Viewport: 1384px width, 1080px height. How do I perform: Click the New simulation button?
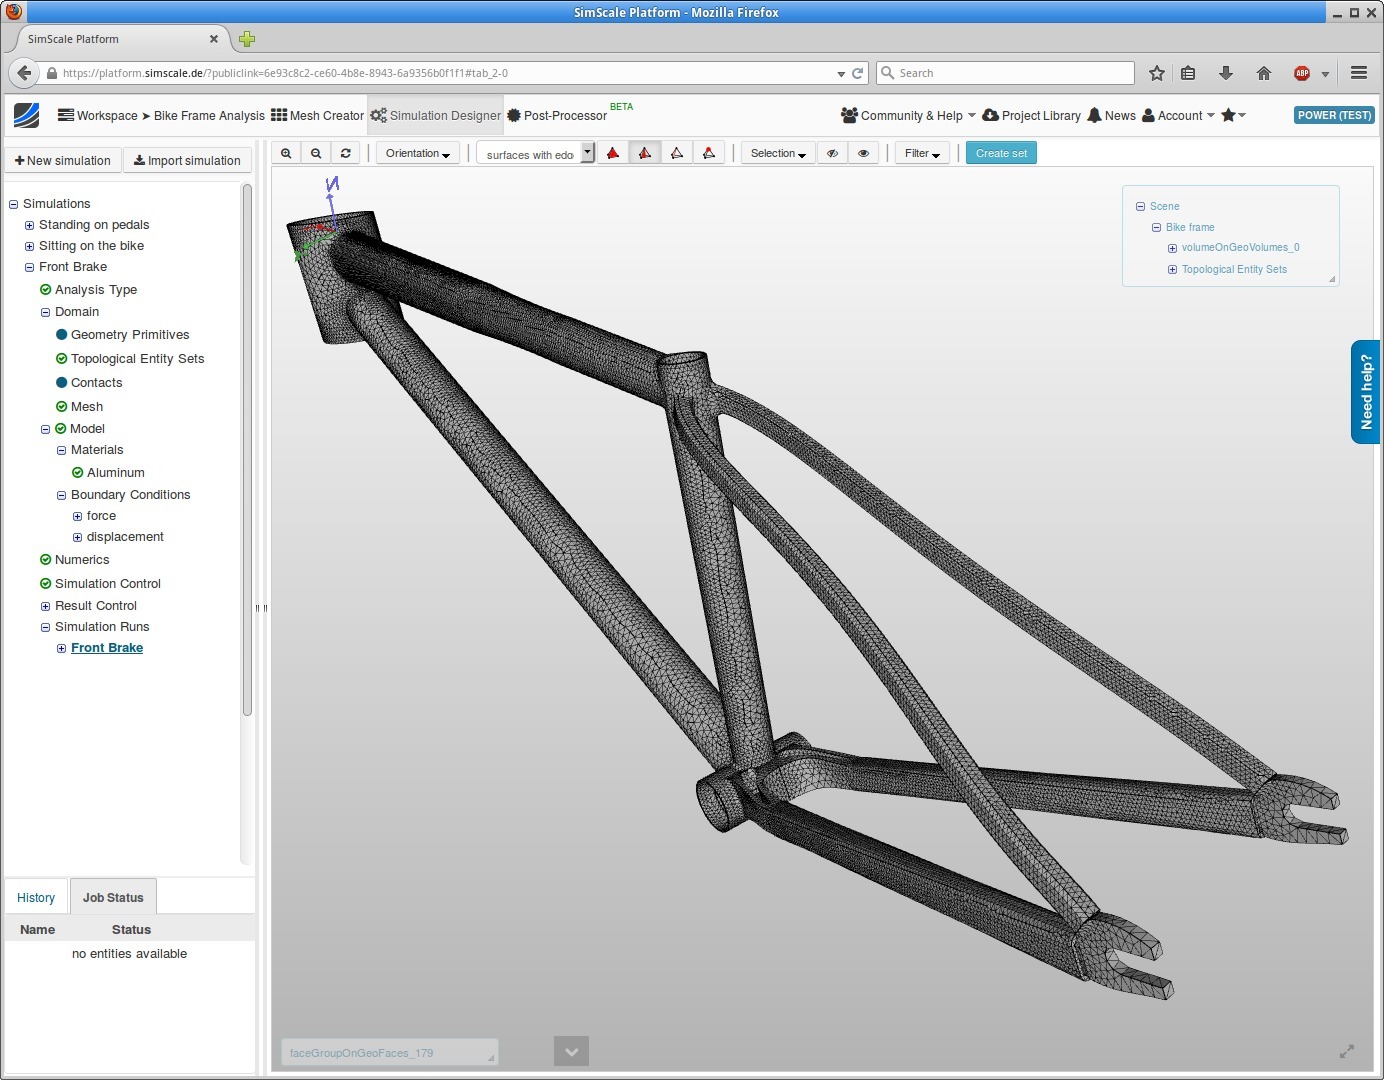click(x=63, y=161)
